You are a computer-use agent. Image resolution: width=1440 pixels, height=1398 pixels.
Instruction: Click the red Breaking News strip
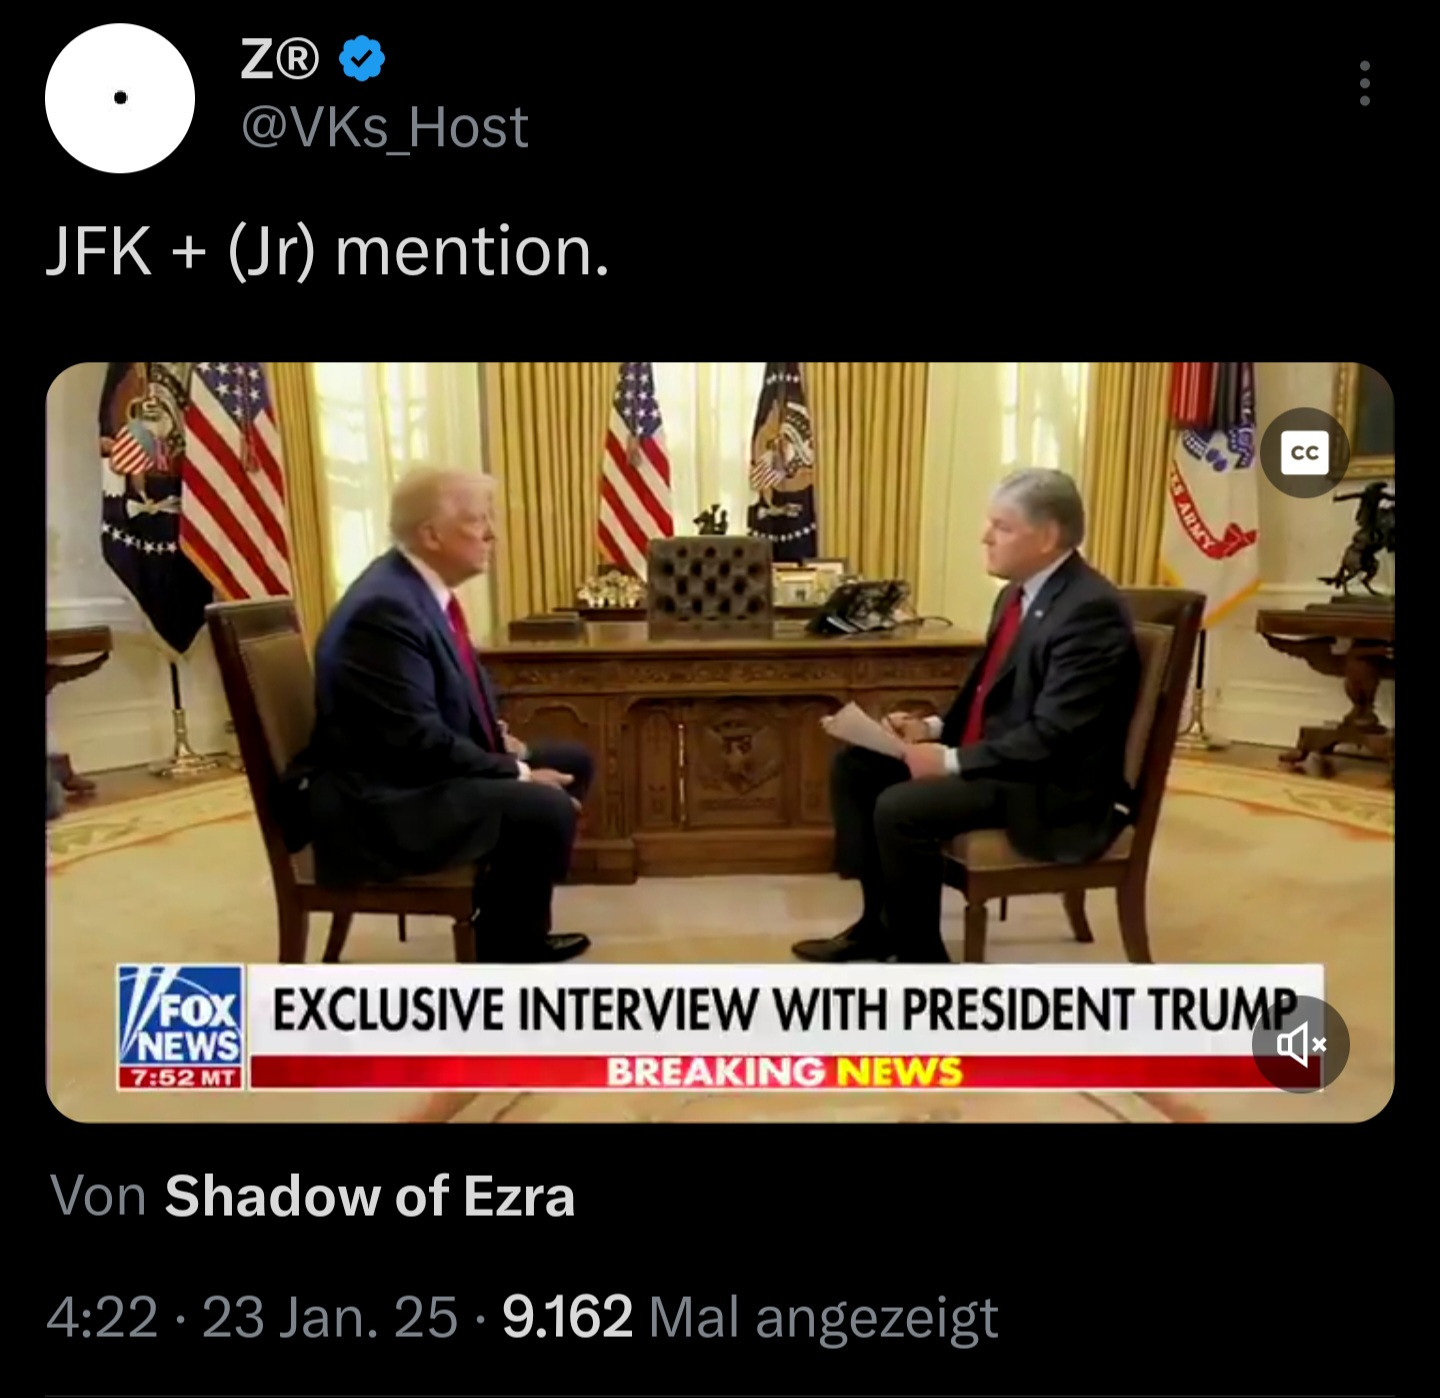click(x=785, y=1071)
